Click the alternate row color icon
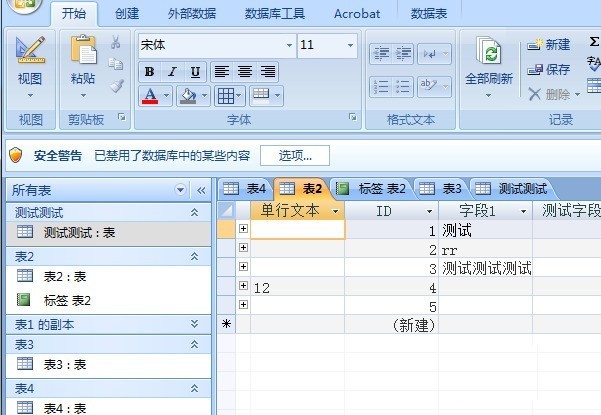 (261, 95)
